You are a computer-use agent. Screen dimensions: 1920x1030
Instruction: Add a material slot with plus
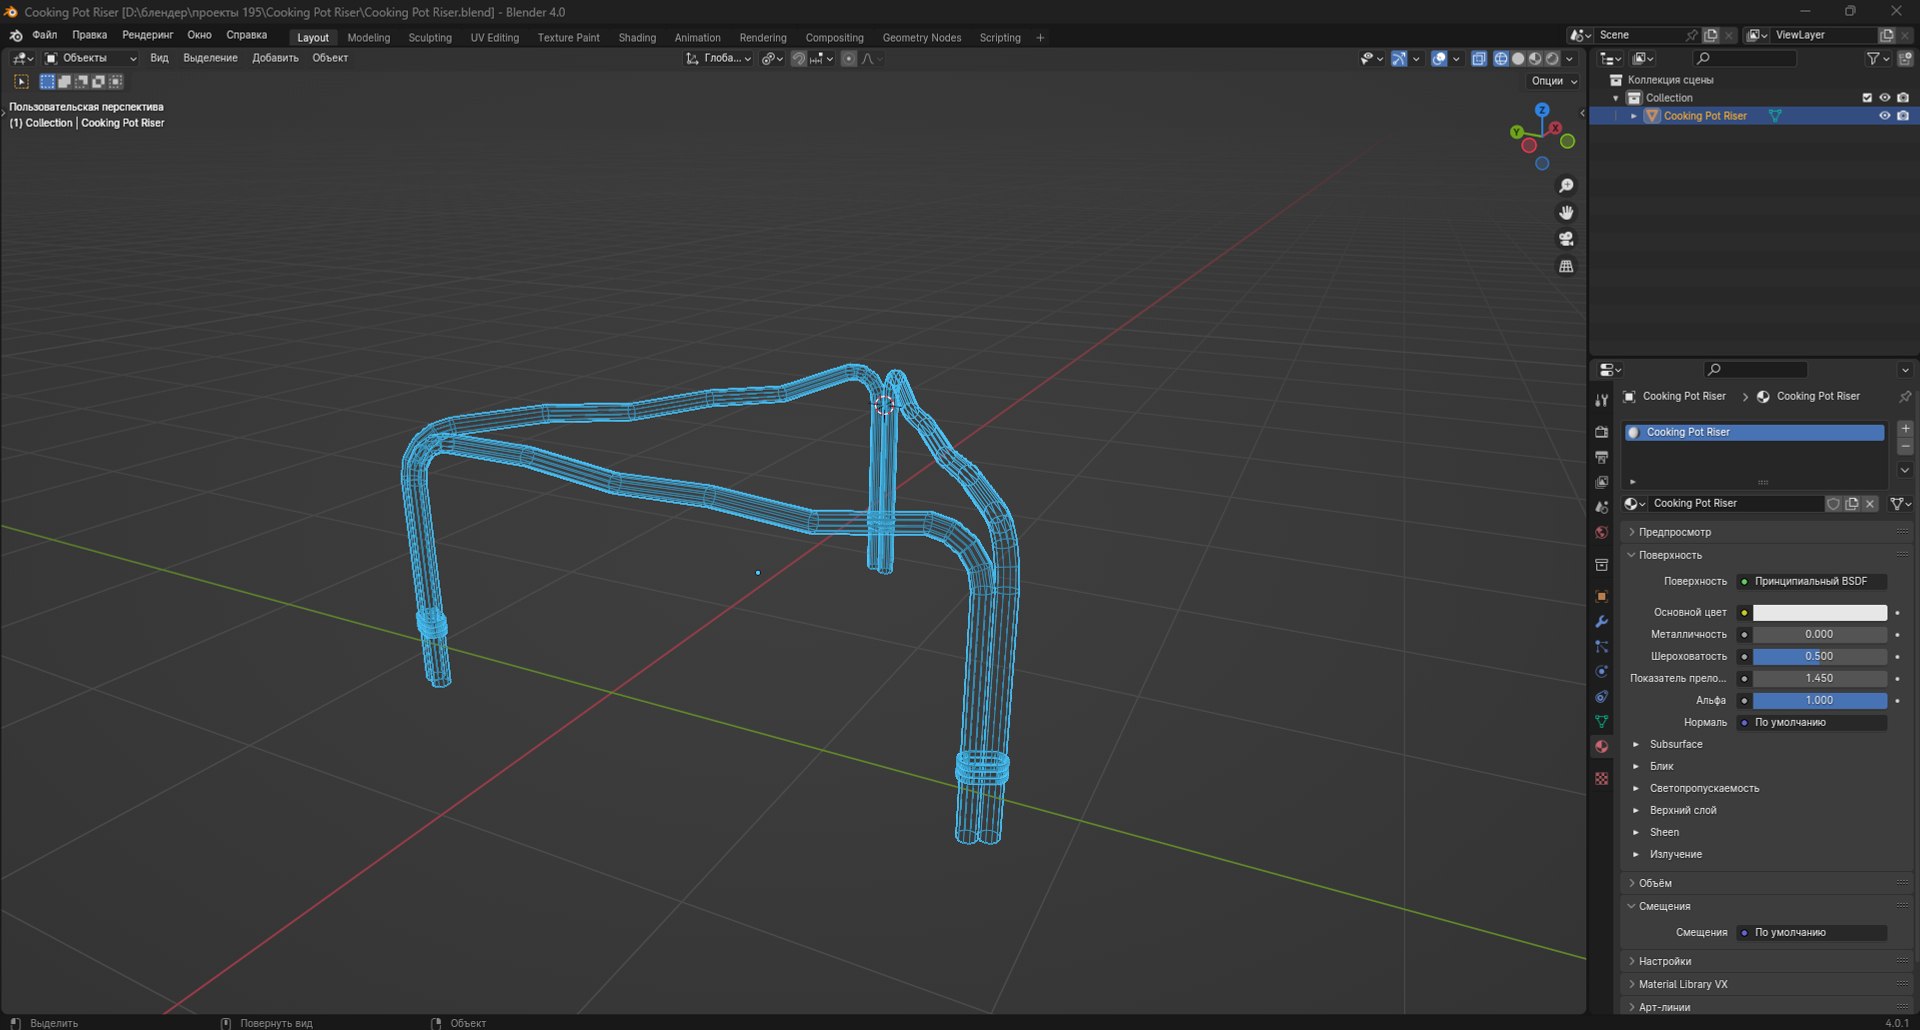[x=1905, y=429]
